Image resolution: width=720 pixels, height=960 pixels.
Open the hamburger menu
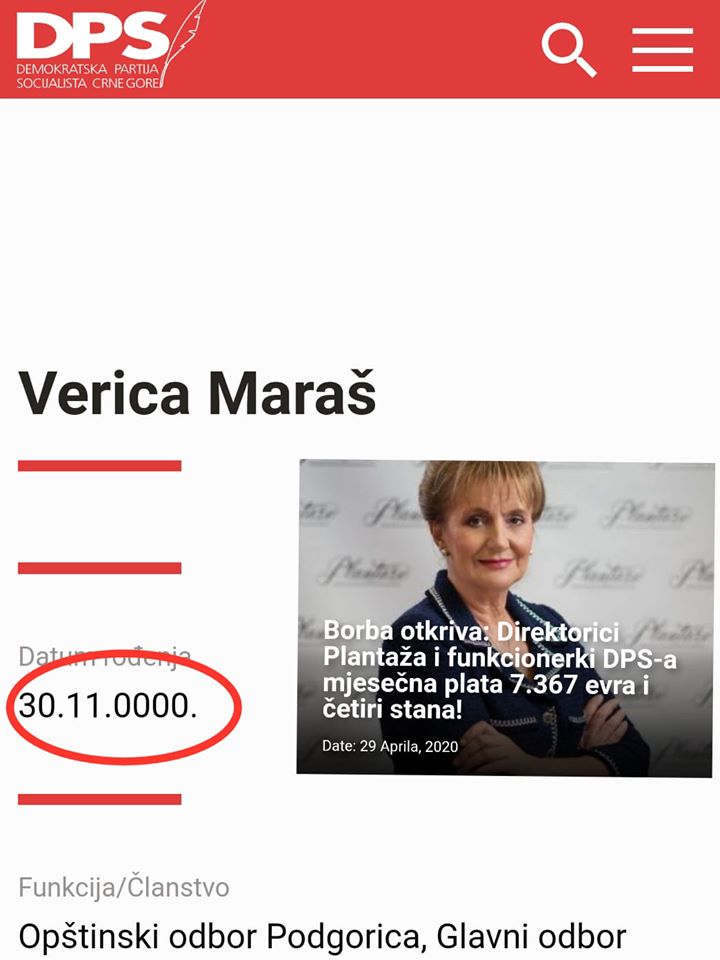(662, 50)
